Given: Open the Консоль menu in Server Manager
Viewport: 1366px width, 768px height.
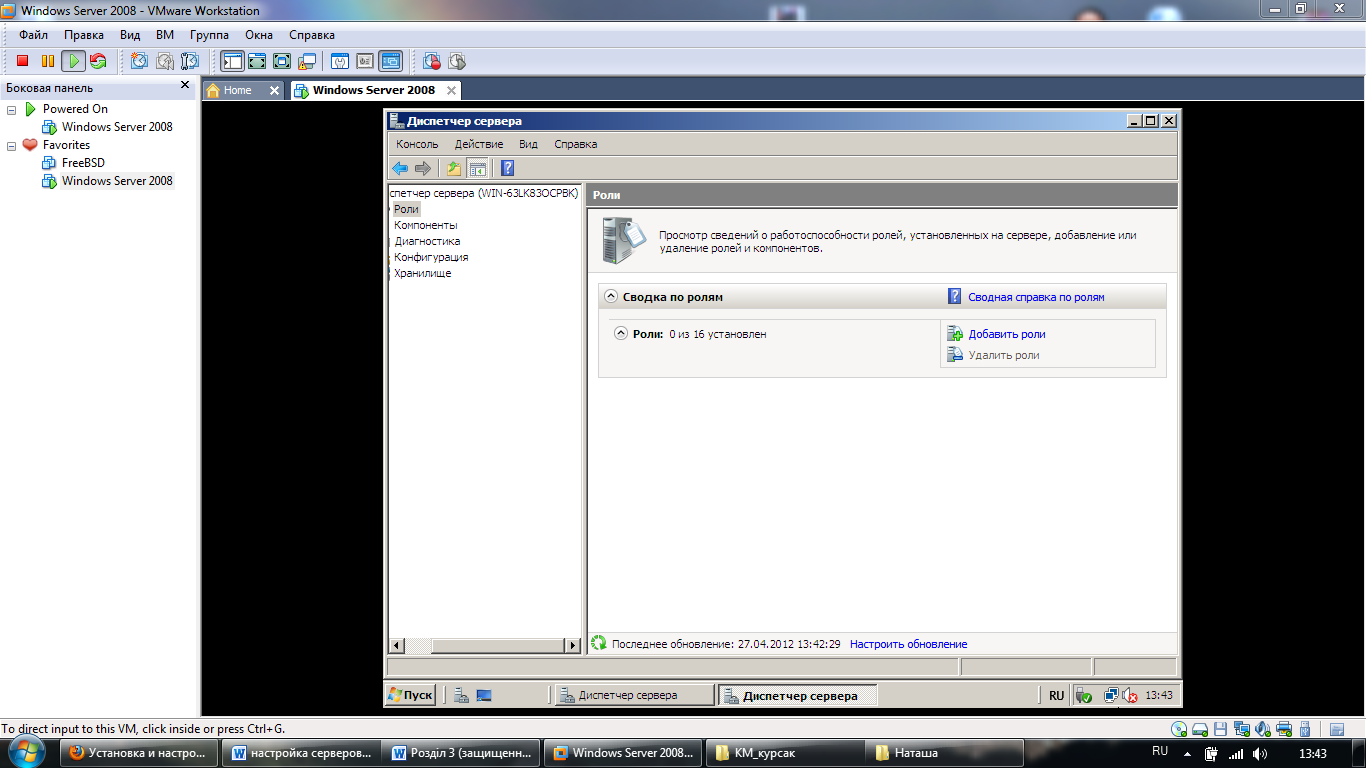Looking at the screenshot, I should click(x=417, y=144).
